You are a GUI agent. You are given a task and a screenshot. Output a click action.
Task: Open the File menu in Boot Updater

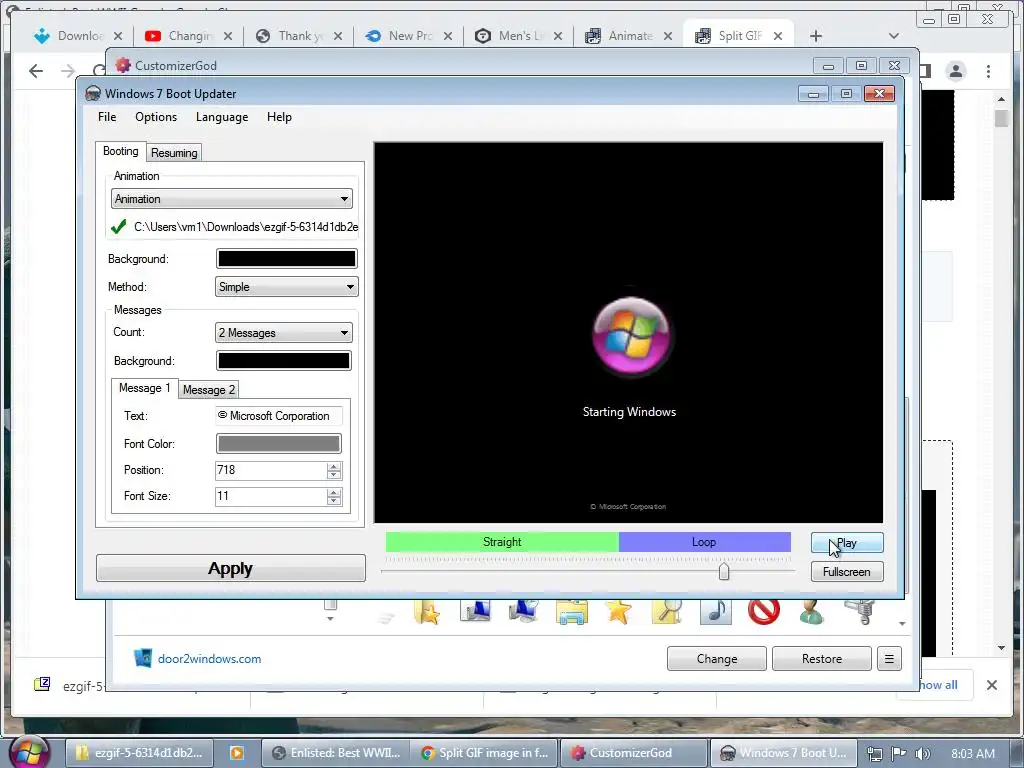[x=107, y=117]
